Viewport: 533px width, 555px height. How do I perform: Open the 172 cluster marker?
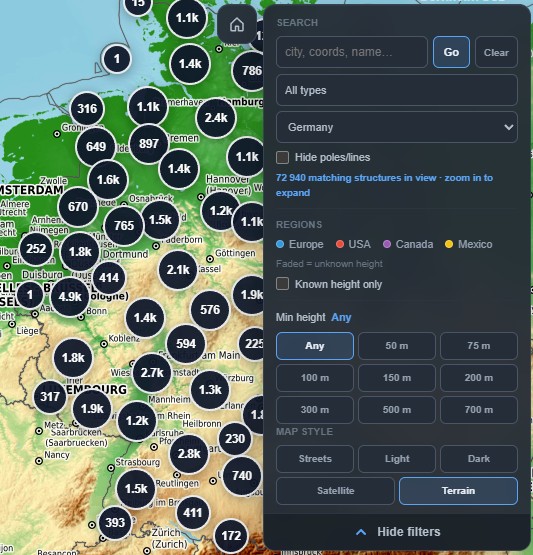tap(231, 536)
